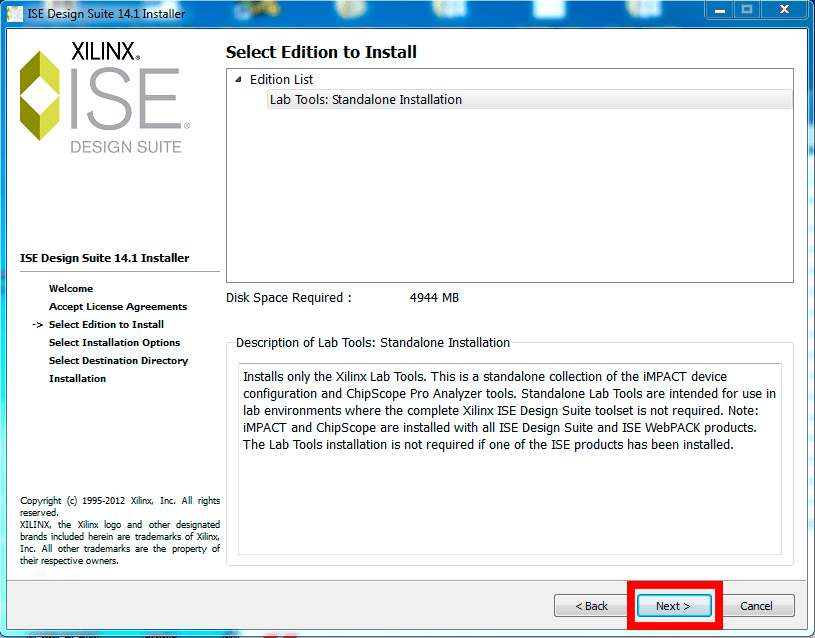Click the Select Destination Directory step
This screenshot has width=815, height=638.
[x=118, y=361]
